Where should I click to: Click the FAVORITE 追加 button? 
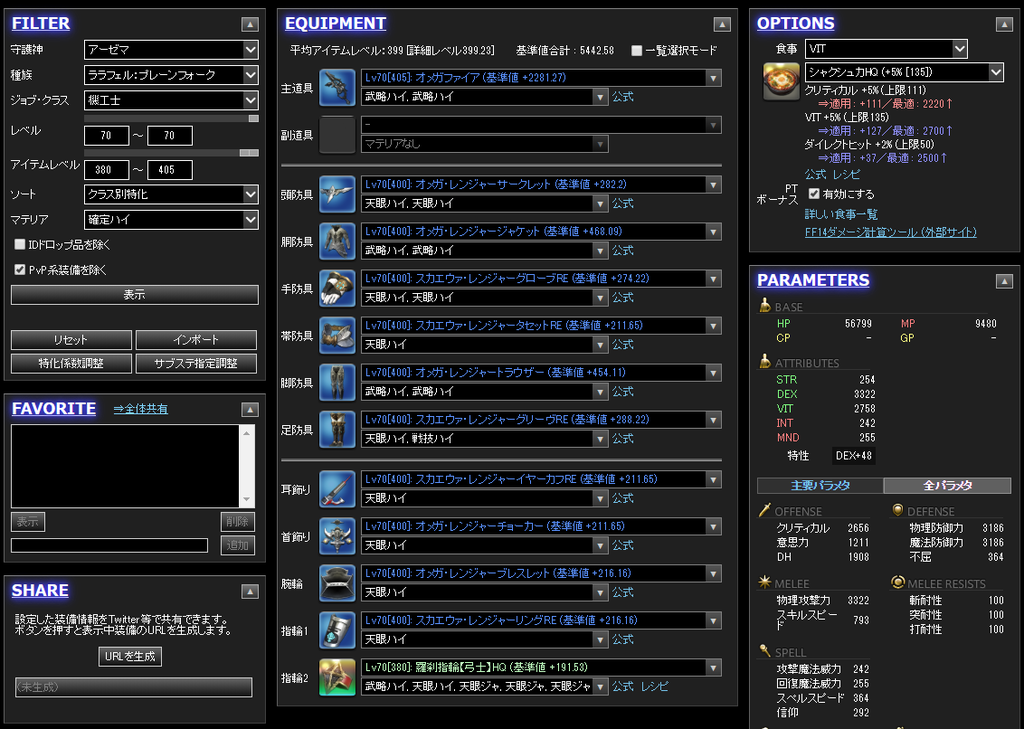(x=238, y=545)
